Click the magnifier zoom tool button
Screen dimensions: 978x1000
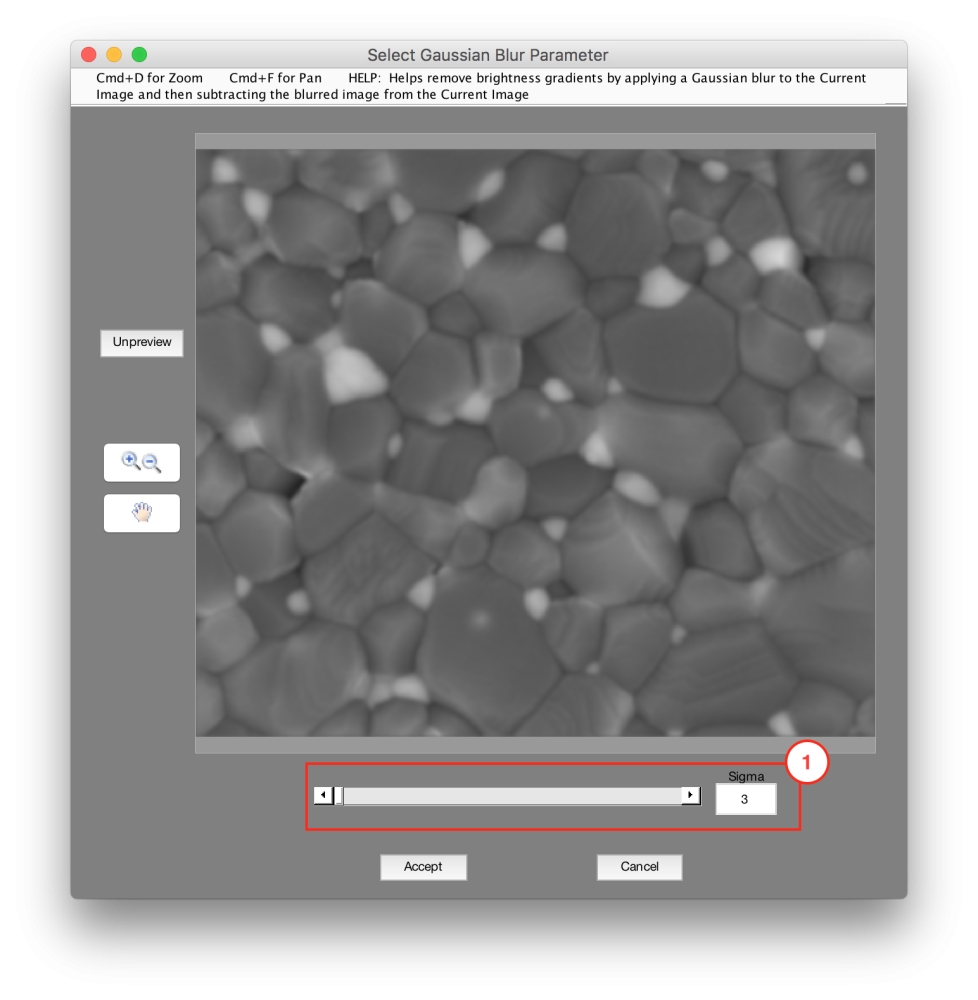click(141, 462)
